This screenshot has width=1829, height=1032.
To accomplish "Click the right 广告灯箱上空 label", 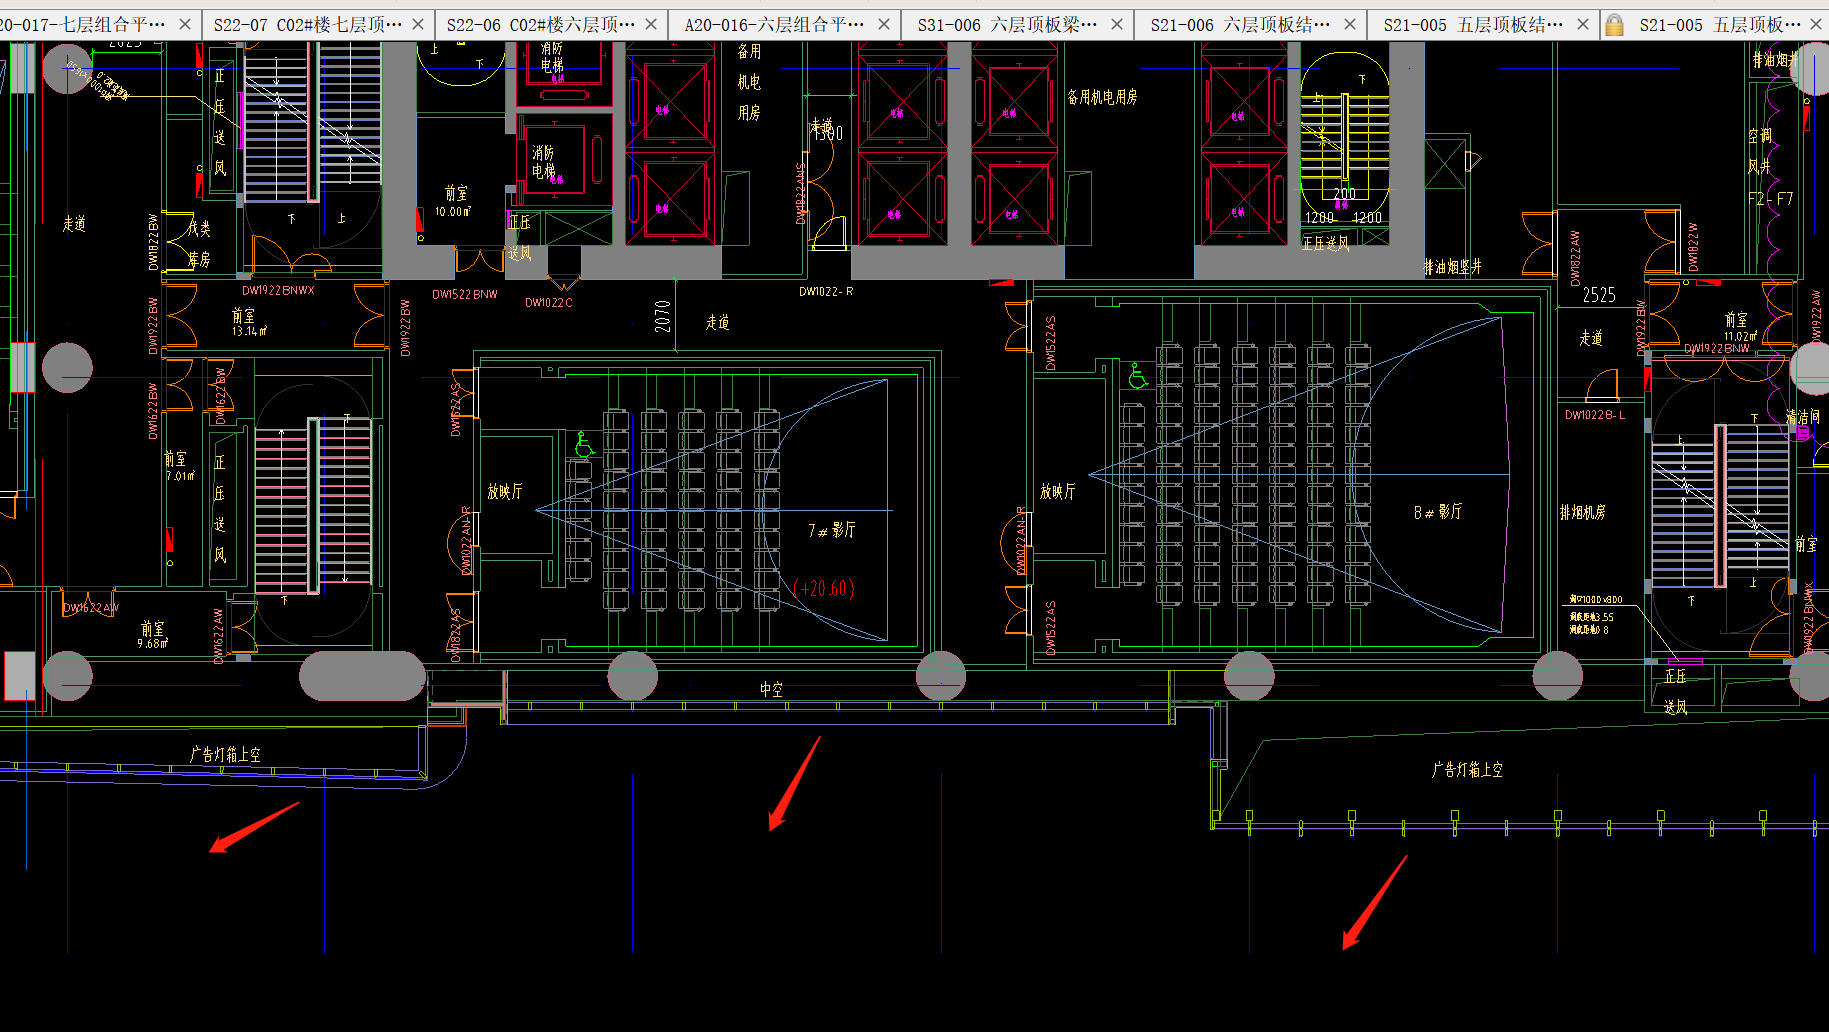I will (1467, 769).
